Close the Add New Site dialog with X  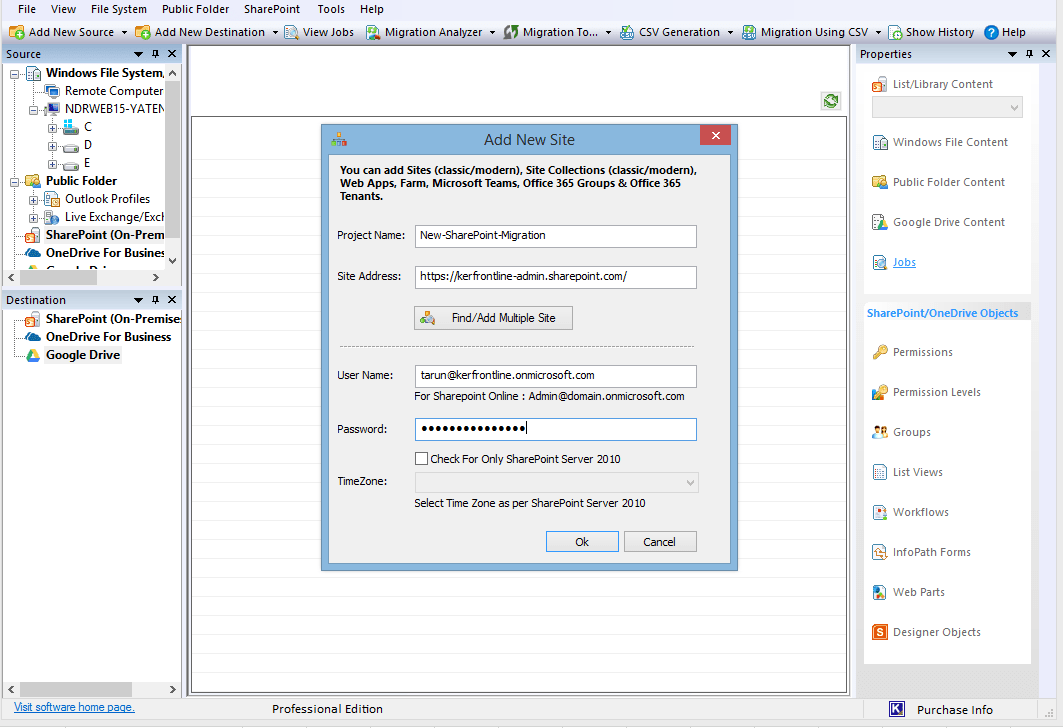pyautogui.click(x=715, y=136)
